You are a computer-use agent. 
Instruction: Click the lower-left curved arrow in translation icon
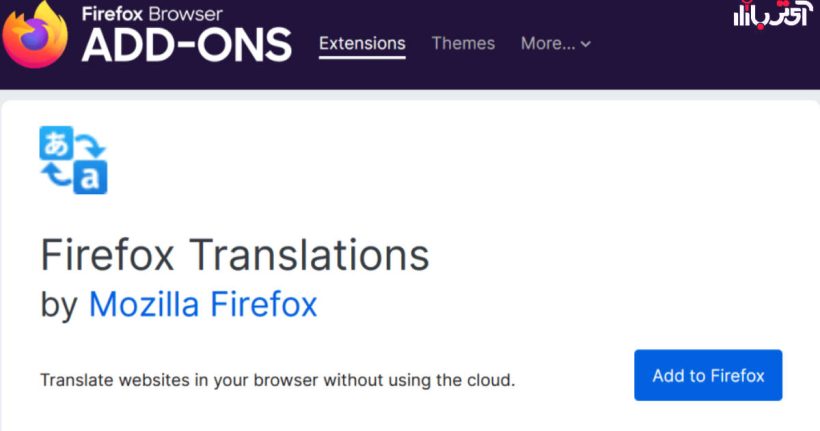(x=56, y=174)
